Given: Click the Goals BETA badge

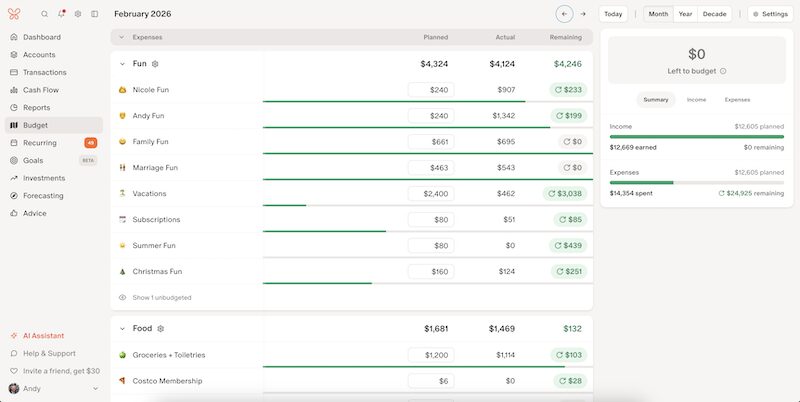Looking at the screenshot, I should (88, 161).
